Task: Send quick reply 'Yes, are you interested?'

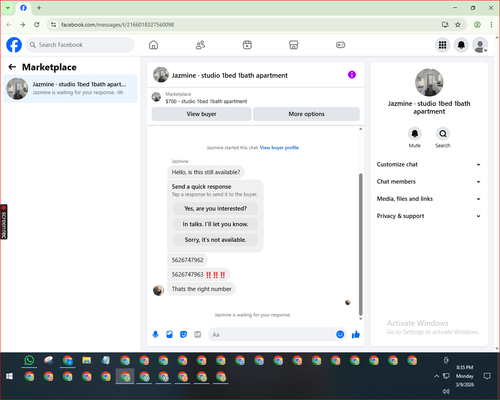Action: (215, 209)
